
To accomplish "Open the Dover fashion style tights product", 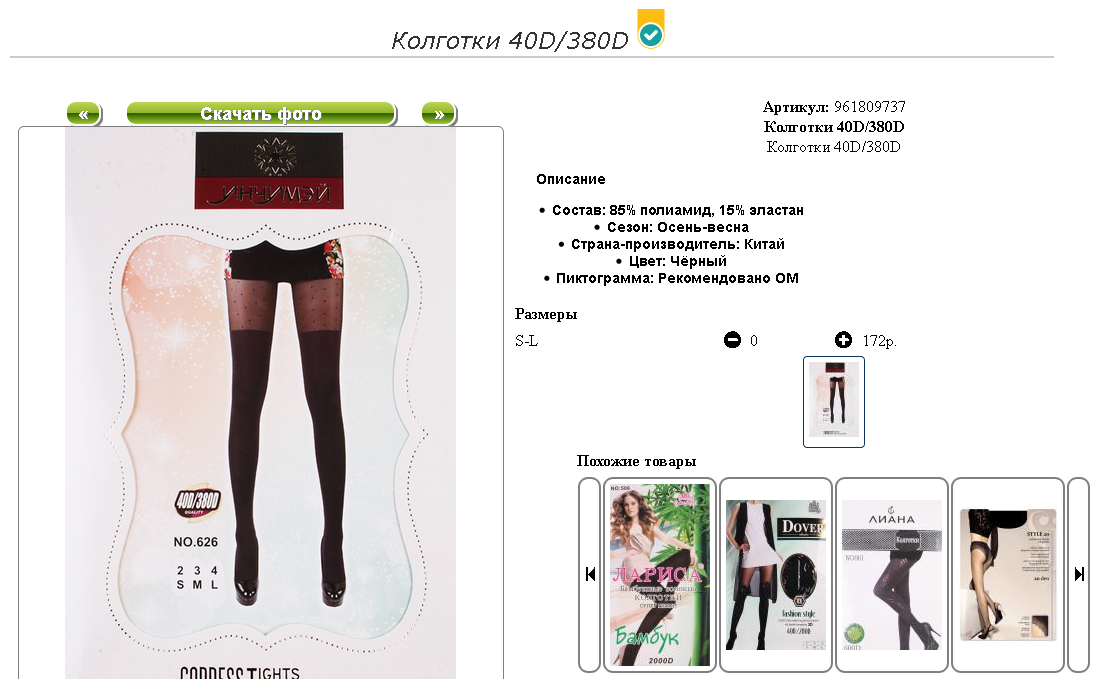I will (776, 575).
